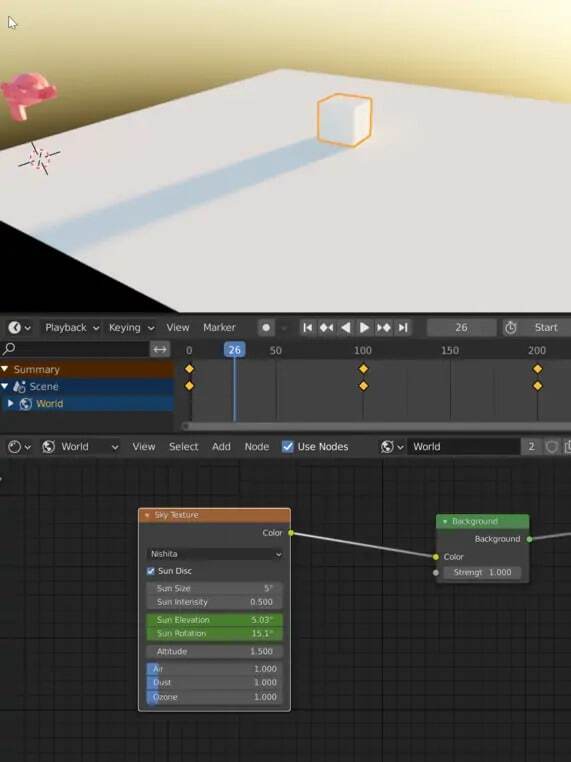Toggle the Use Nodes checkbox
Viewport: 571px width, 762px height.
(288, 447)
